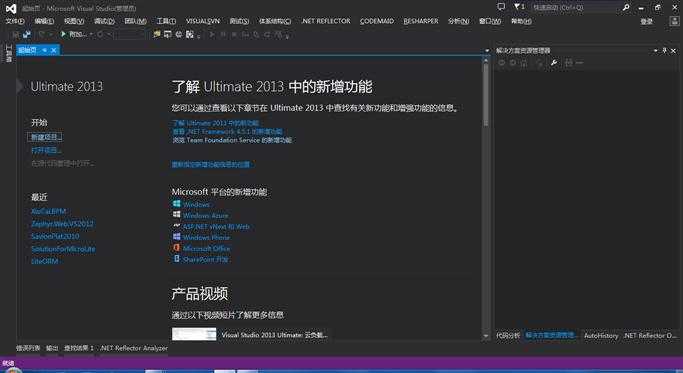
Task: Open the document tabs list dropdown
Action: [487, 51]
